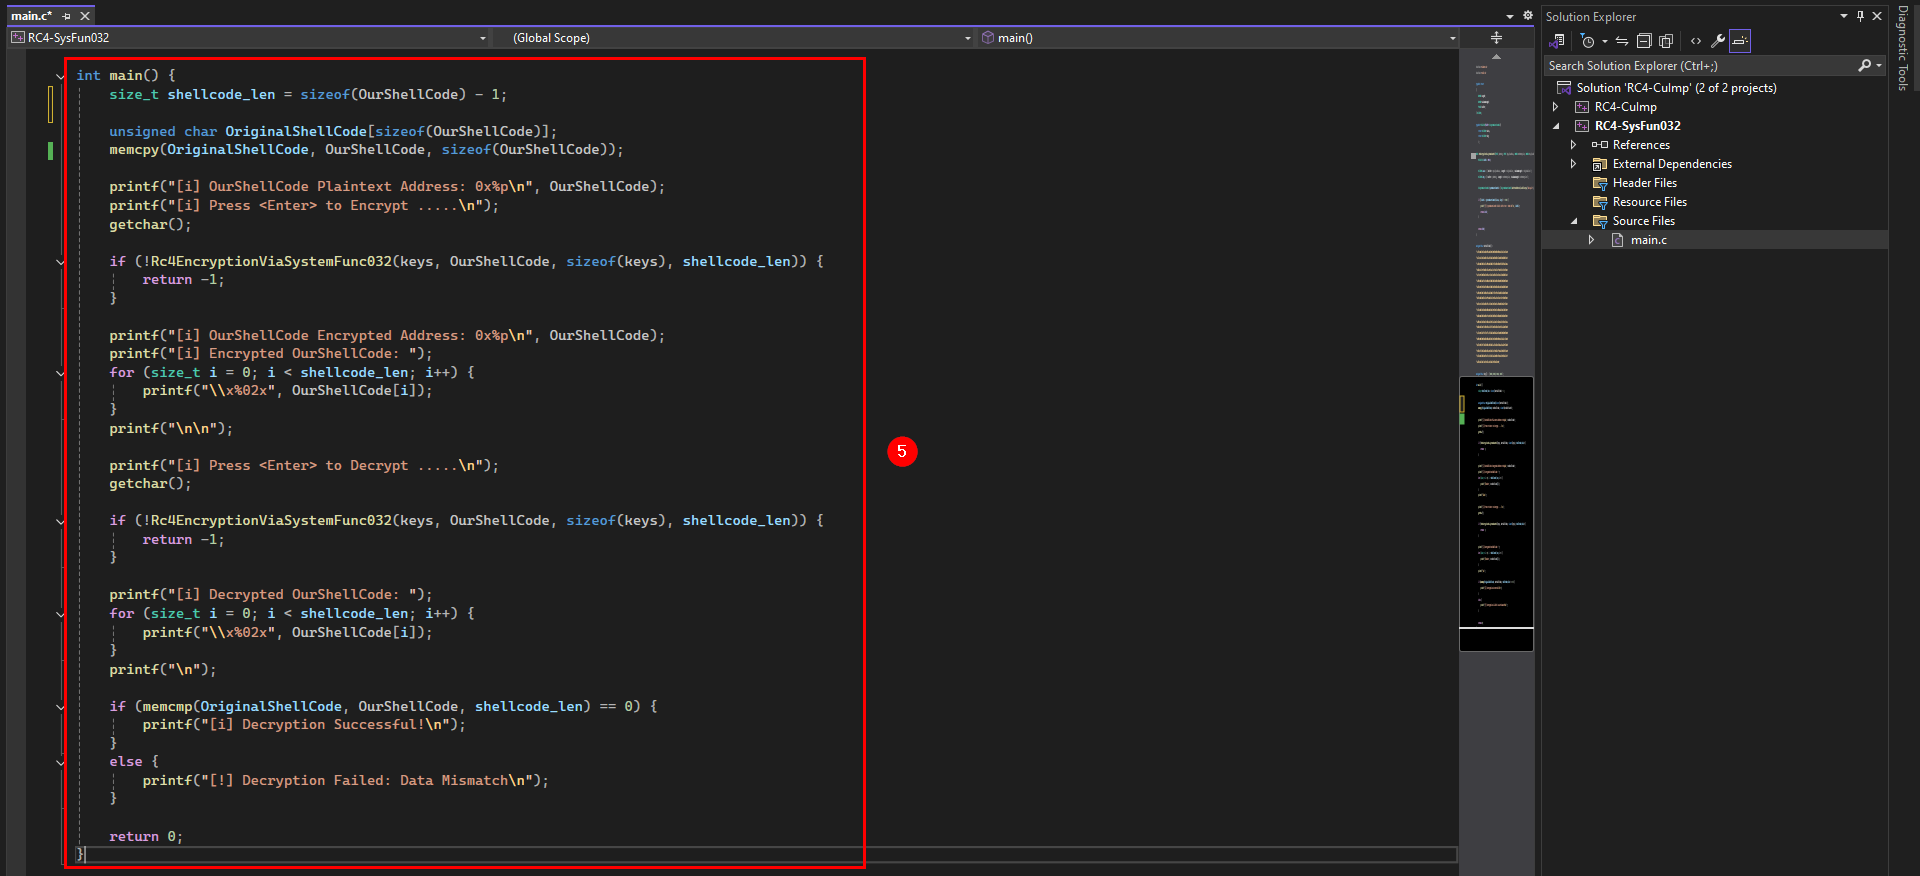Screen dimensions: 1920x876
Task: Pin the main.c editor tab
Action: pos(67,16)
